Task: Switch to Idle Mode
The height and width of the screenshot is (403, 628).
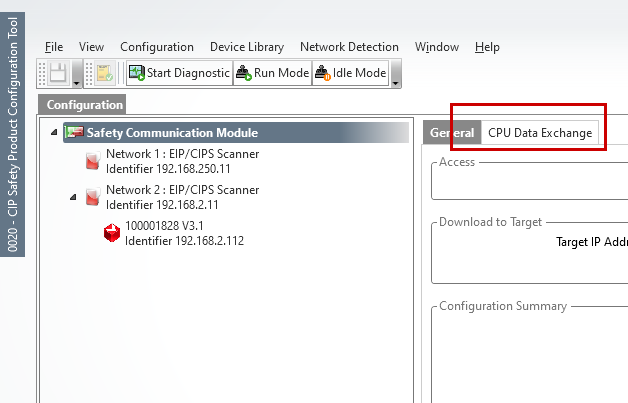Action: [350, 73]
